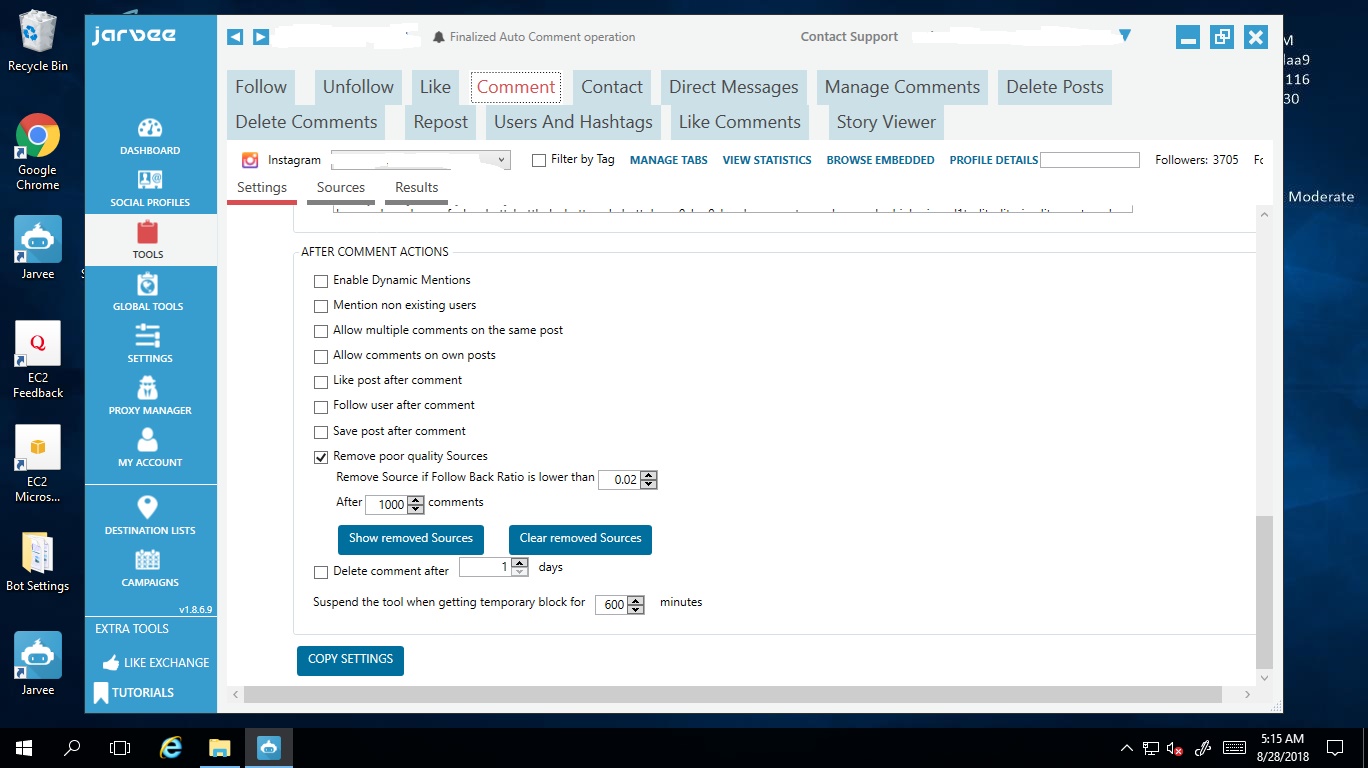This screenshot has height=768, width=1368.
Task: Switch to the Sources sub-tab
Action: pos(341,188)
